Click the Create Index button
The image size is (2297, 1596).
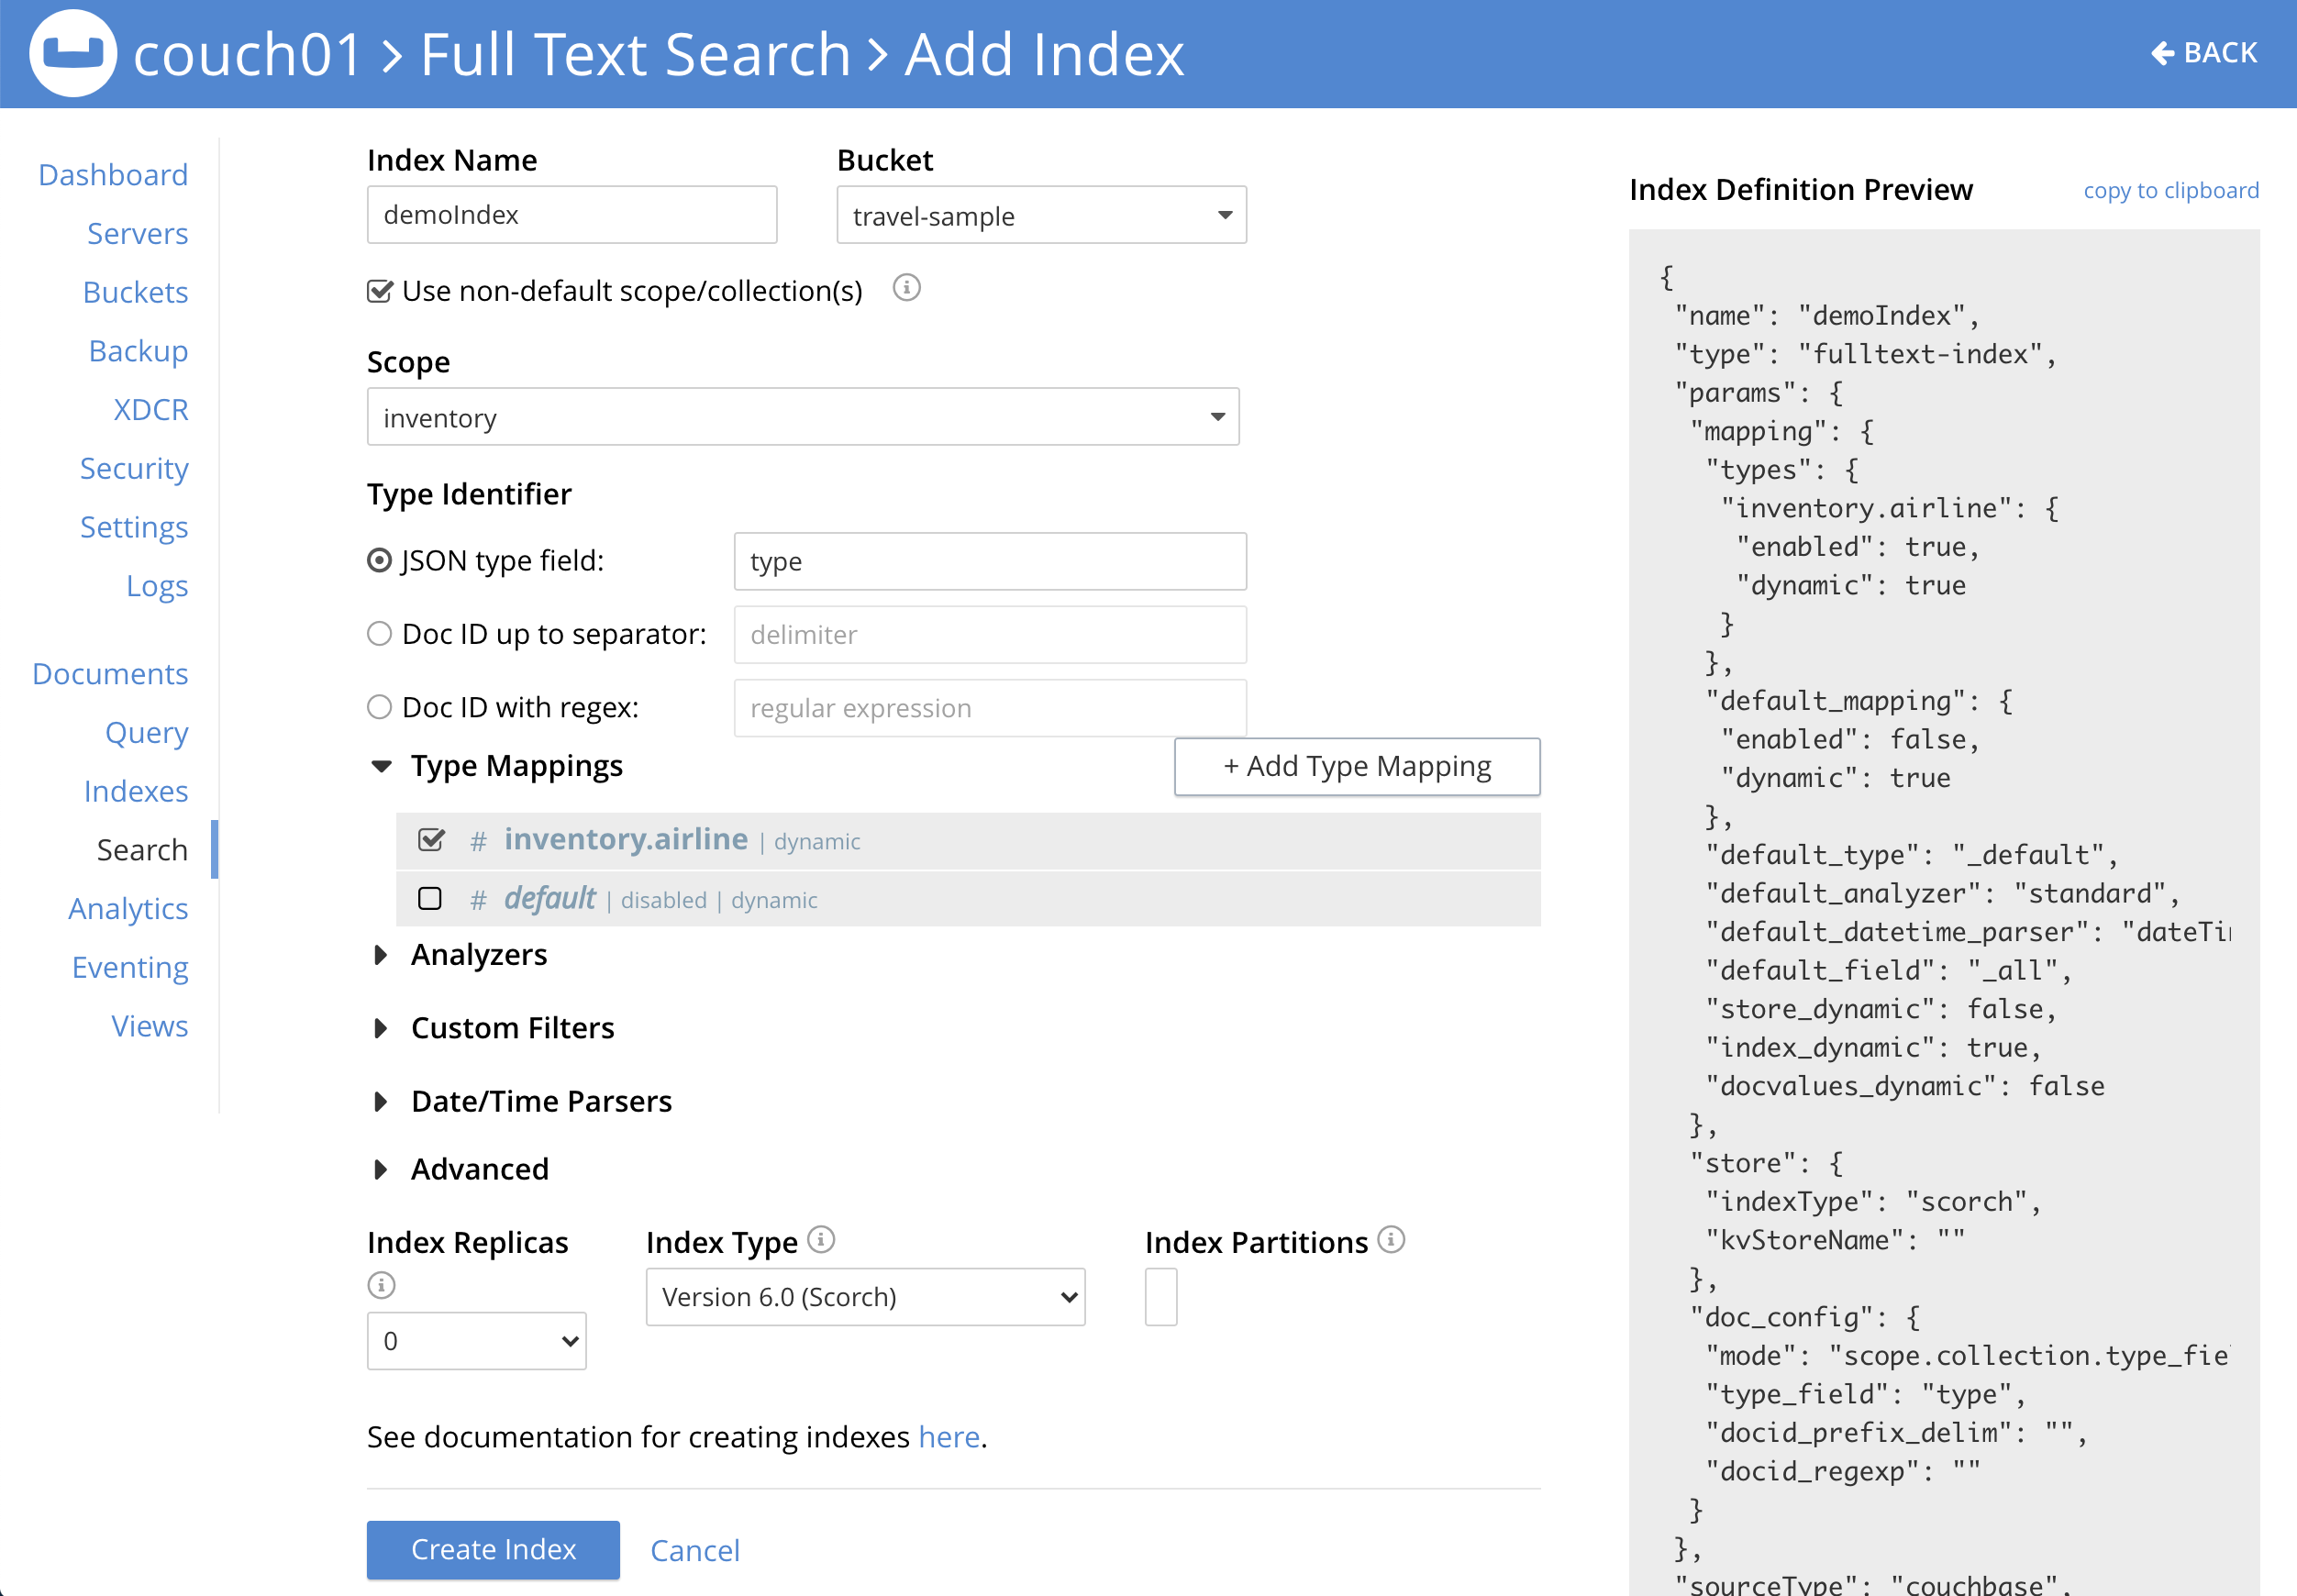click(x=493, y=1550)
